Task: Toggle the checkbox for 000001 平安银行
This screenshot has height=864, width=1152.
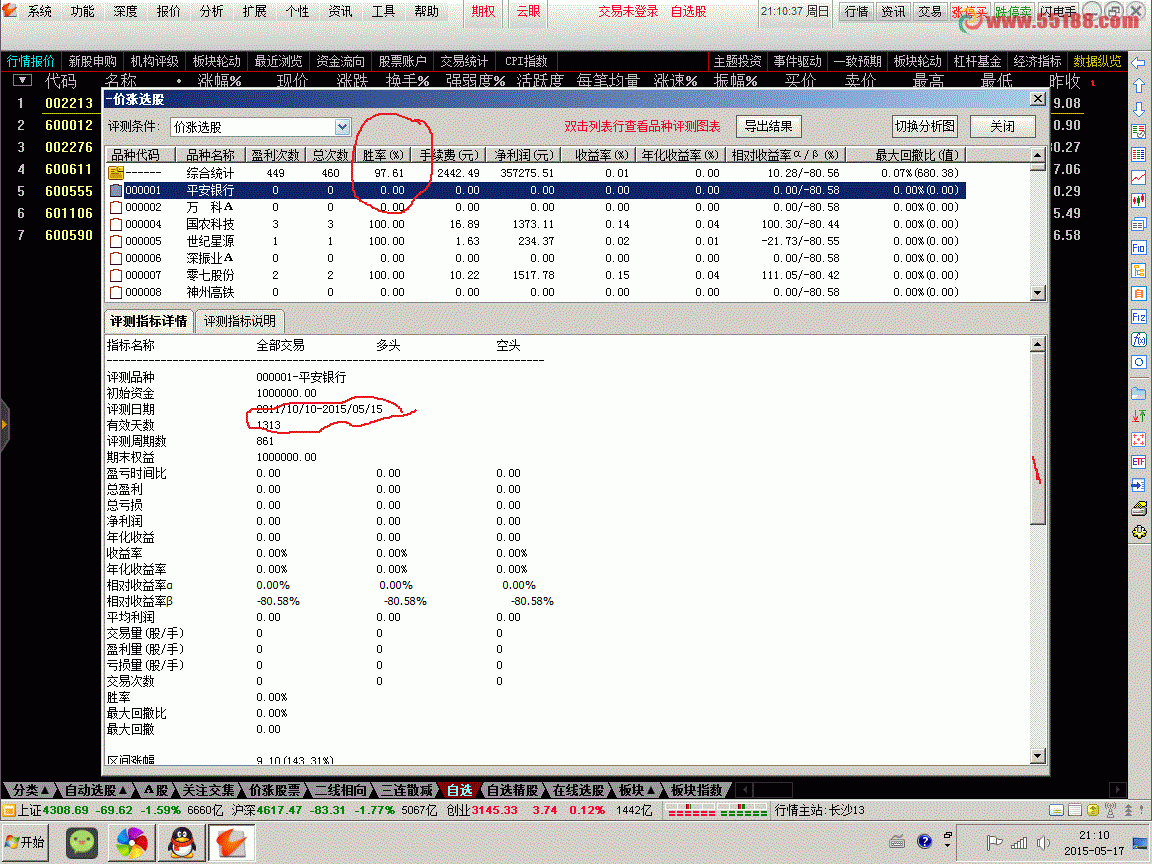Action: click(115, 190)
